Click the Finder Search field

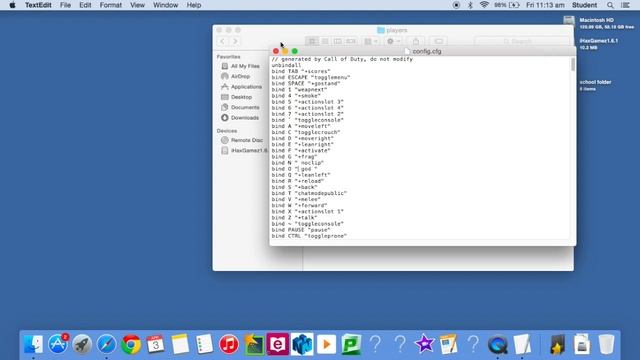coord(522,41)
